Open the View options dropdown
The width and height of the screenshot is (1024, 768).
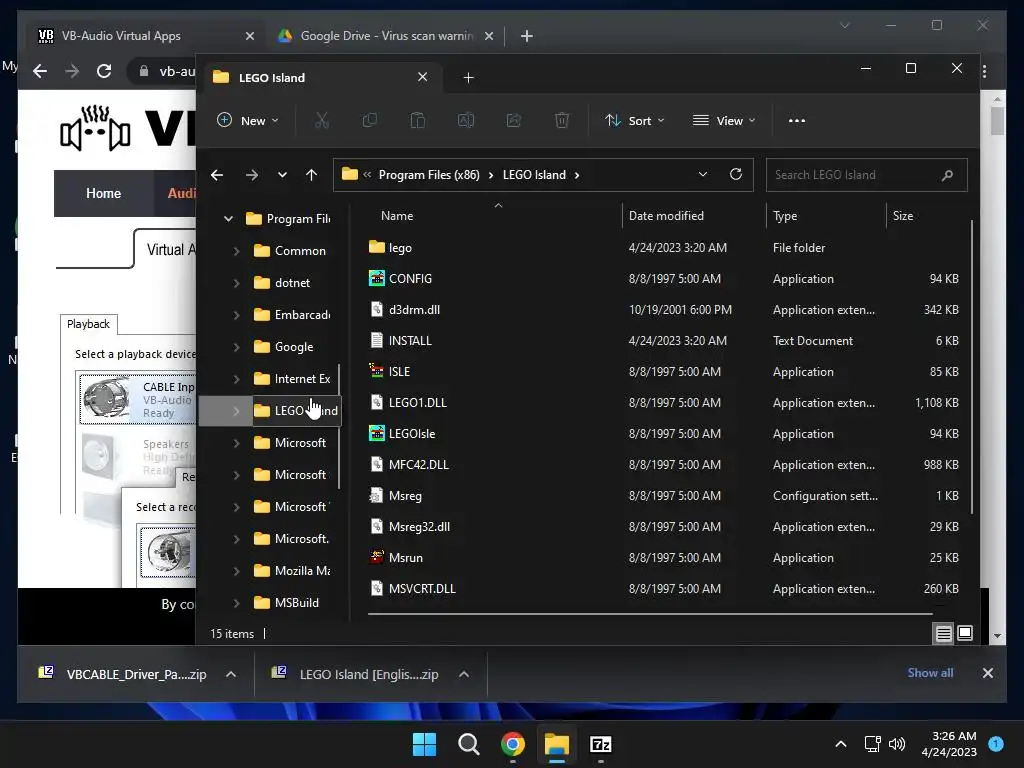pyautogui.click(x=724, y=121)
